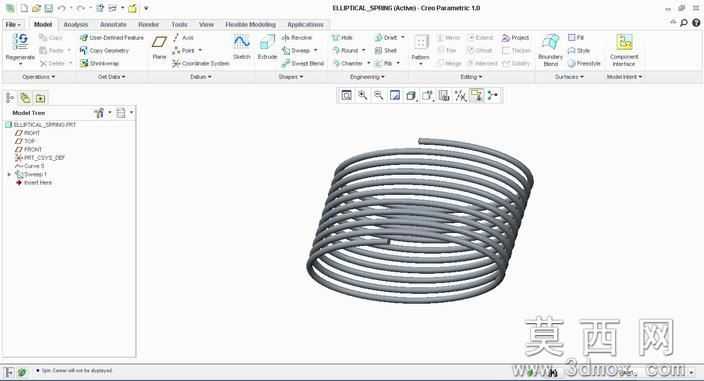Switch to the Favorites navigator tab

tap(40, 98)
